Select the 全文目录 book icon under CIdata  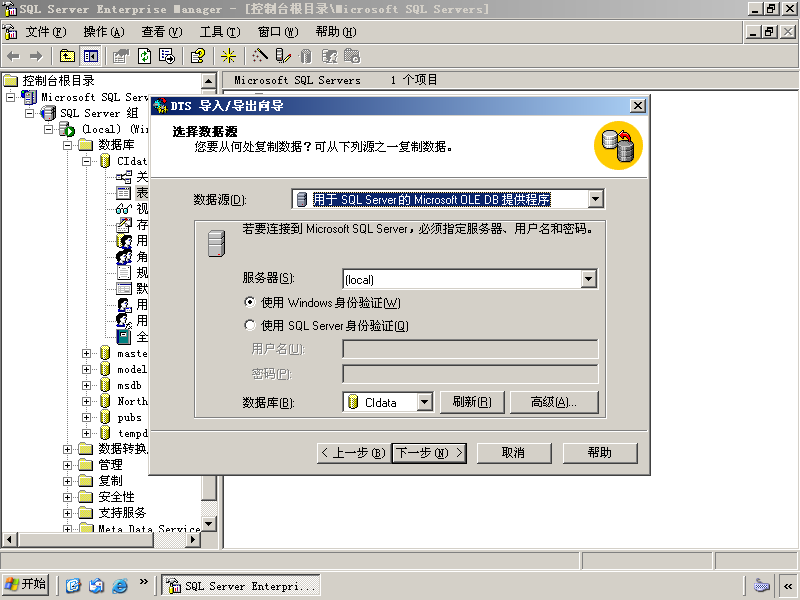click(123, 337)
